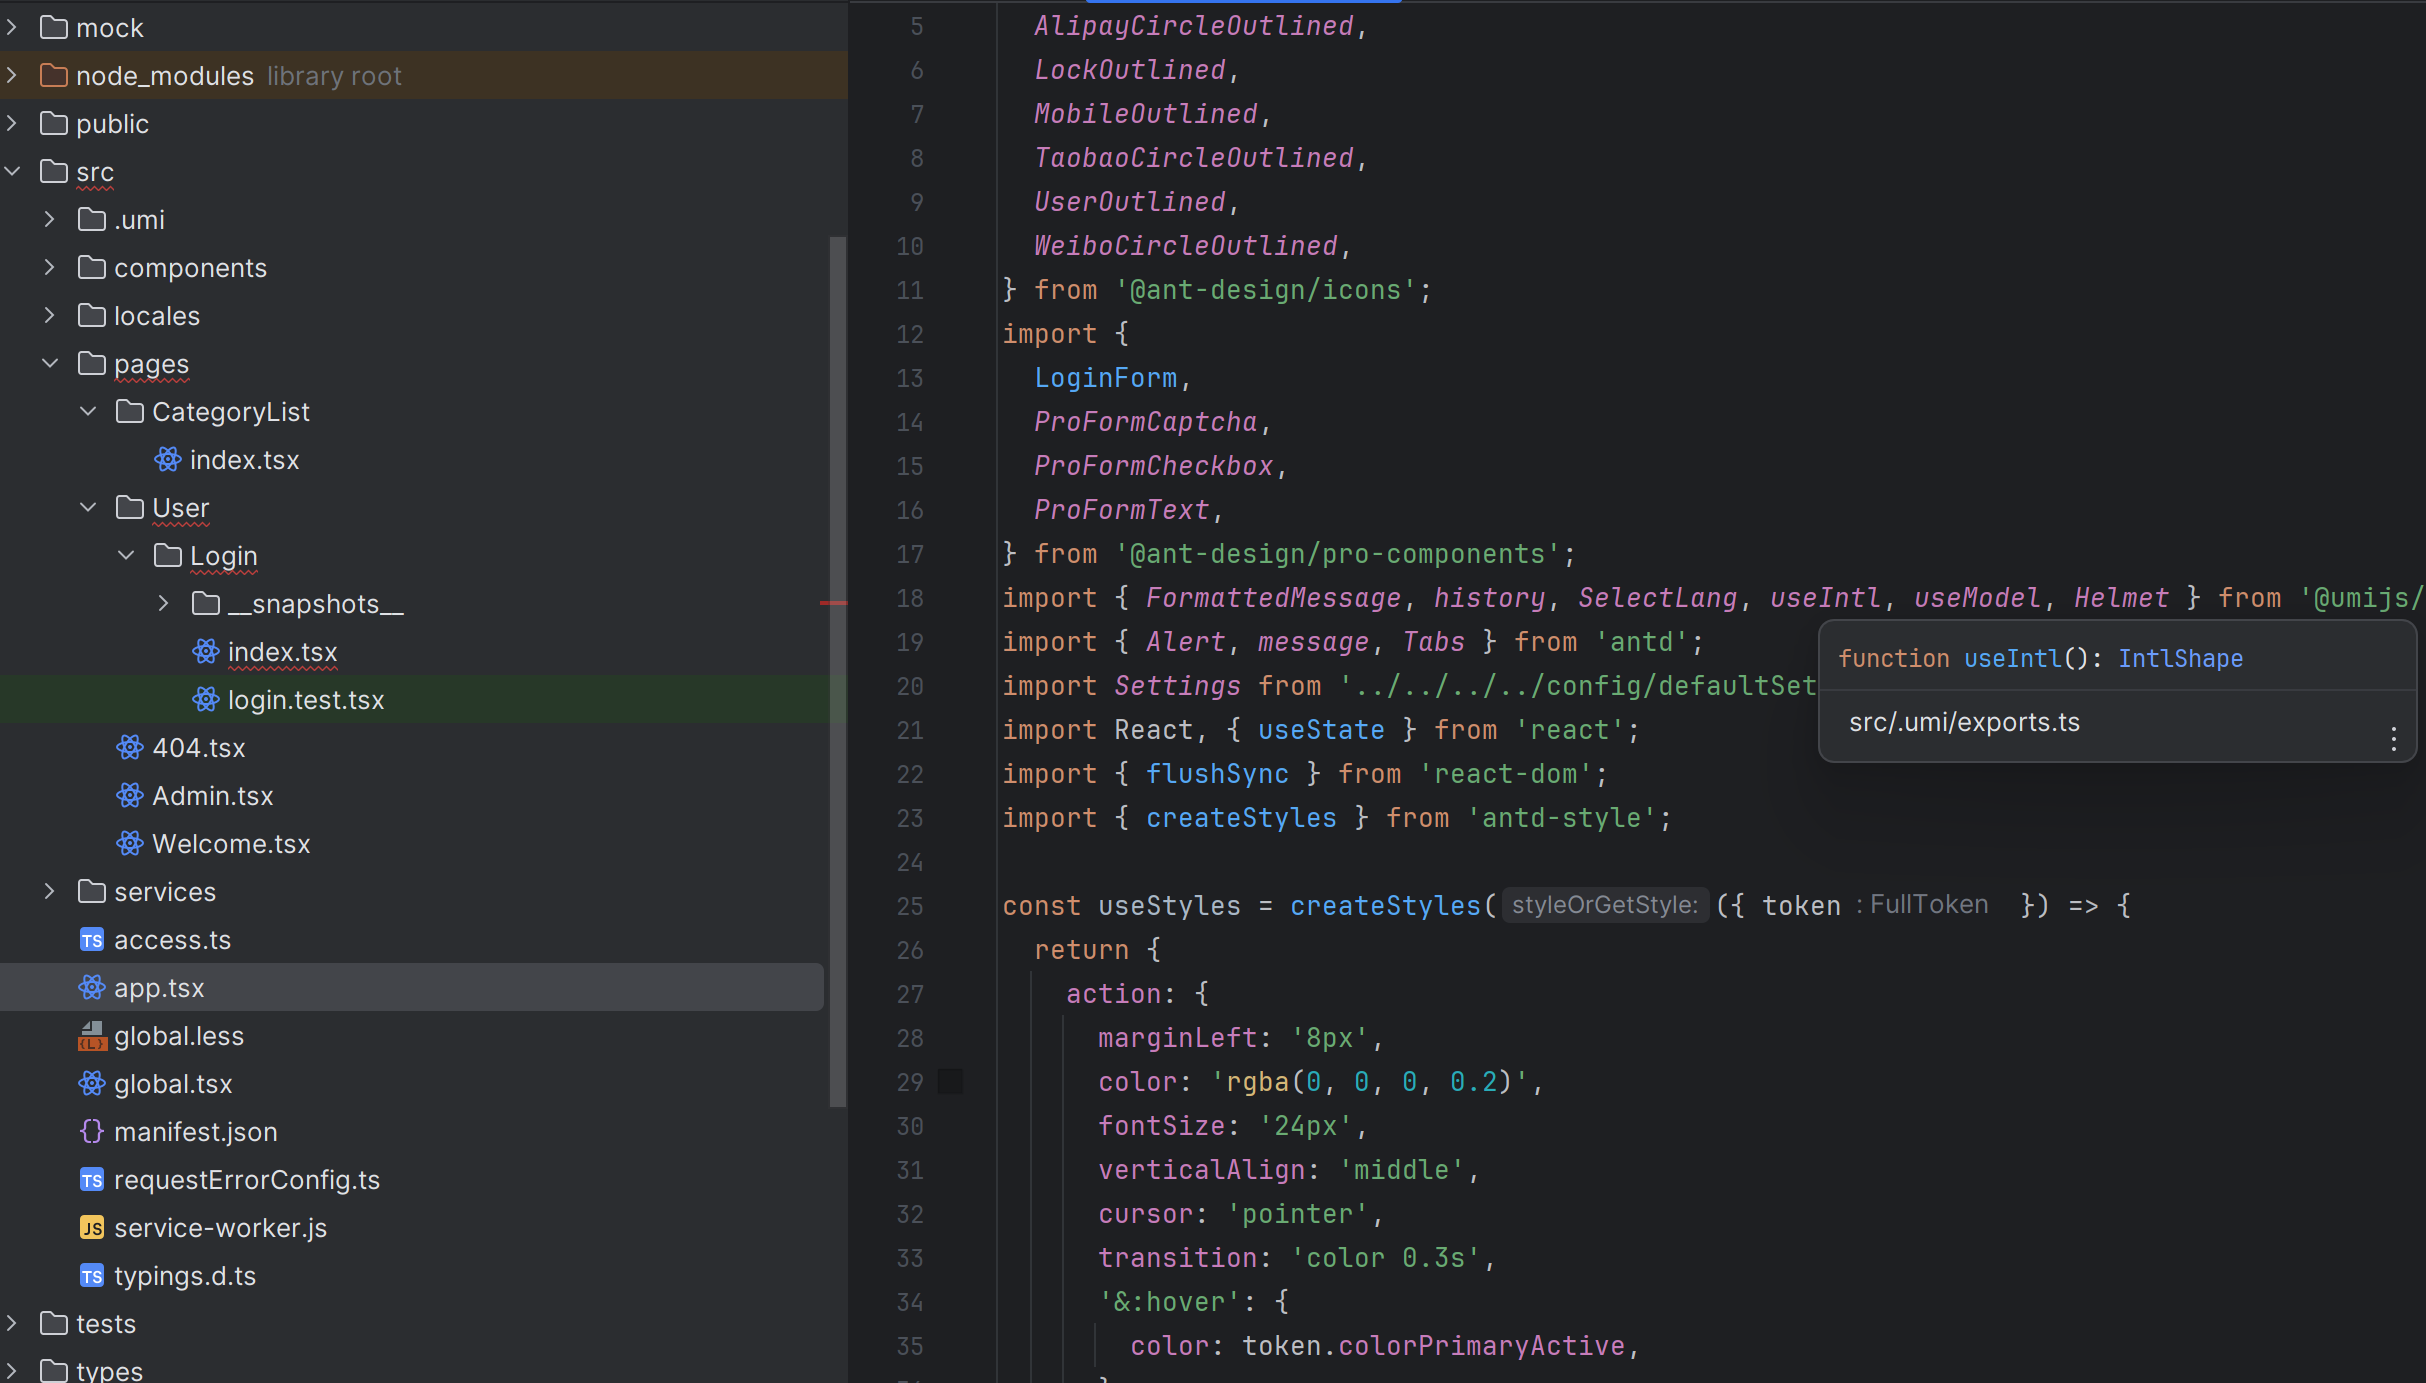Expand the .umi folder chevron
Viewport: 2426px width, 1383px height.
point(50,220)
